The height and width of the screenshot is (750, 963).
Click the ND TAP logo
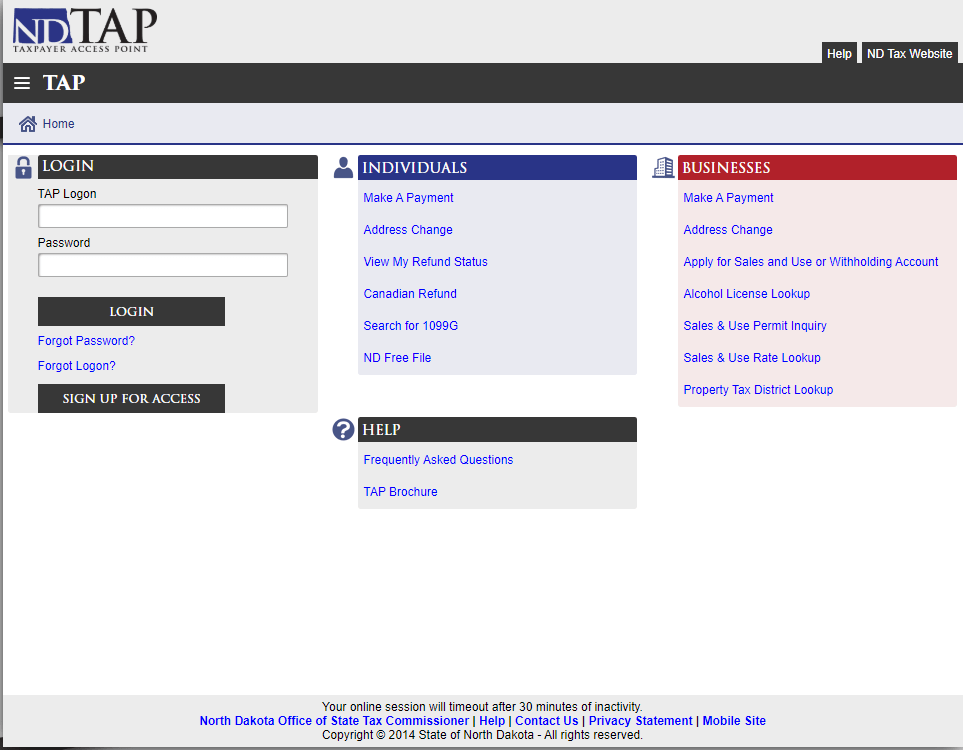pyautogui.click(x=85, y=30)
